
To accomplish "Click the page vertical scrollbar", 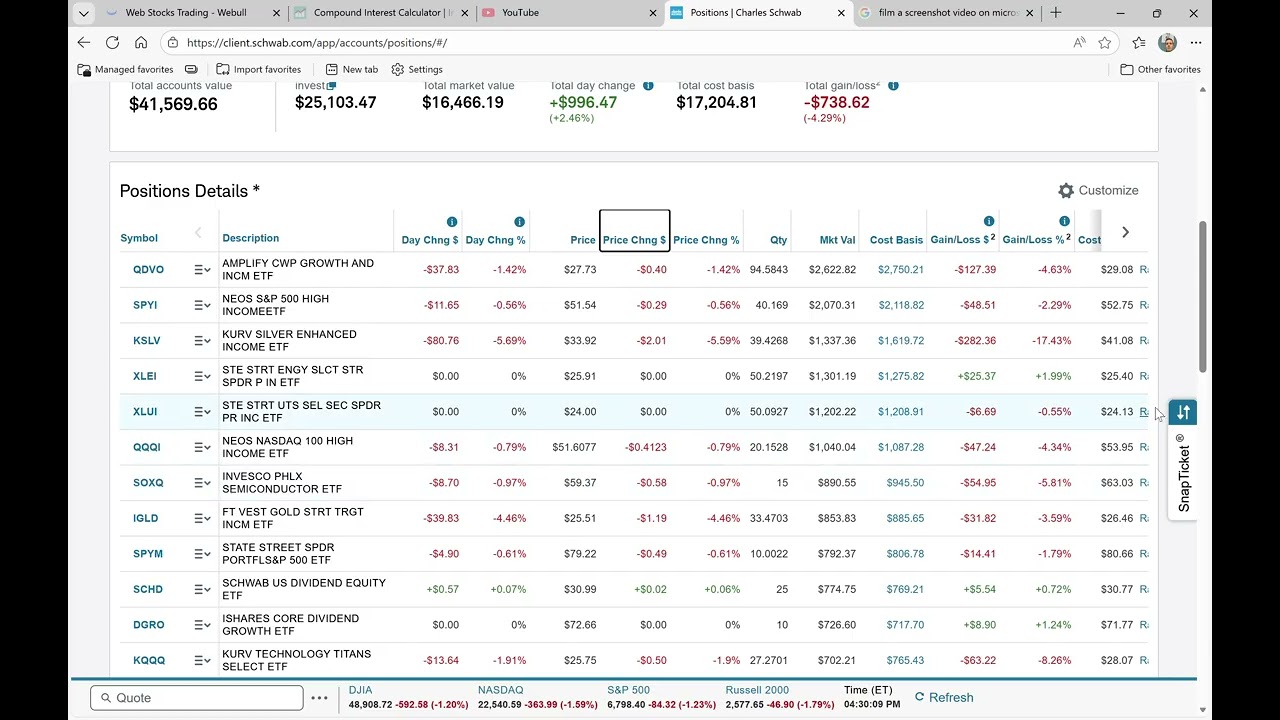I will 1203,296.
